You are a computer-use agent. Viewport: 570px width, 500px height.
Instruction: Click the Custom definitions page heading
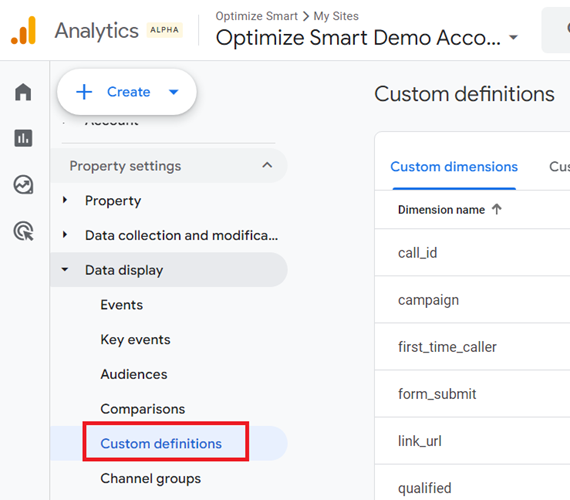[464, 94]
